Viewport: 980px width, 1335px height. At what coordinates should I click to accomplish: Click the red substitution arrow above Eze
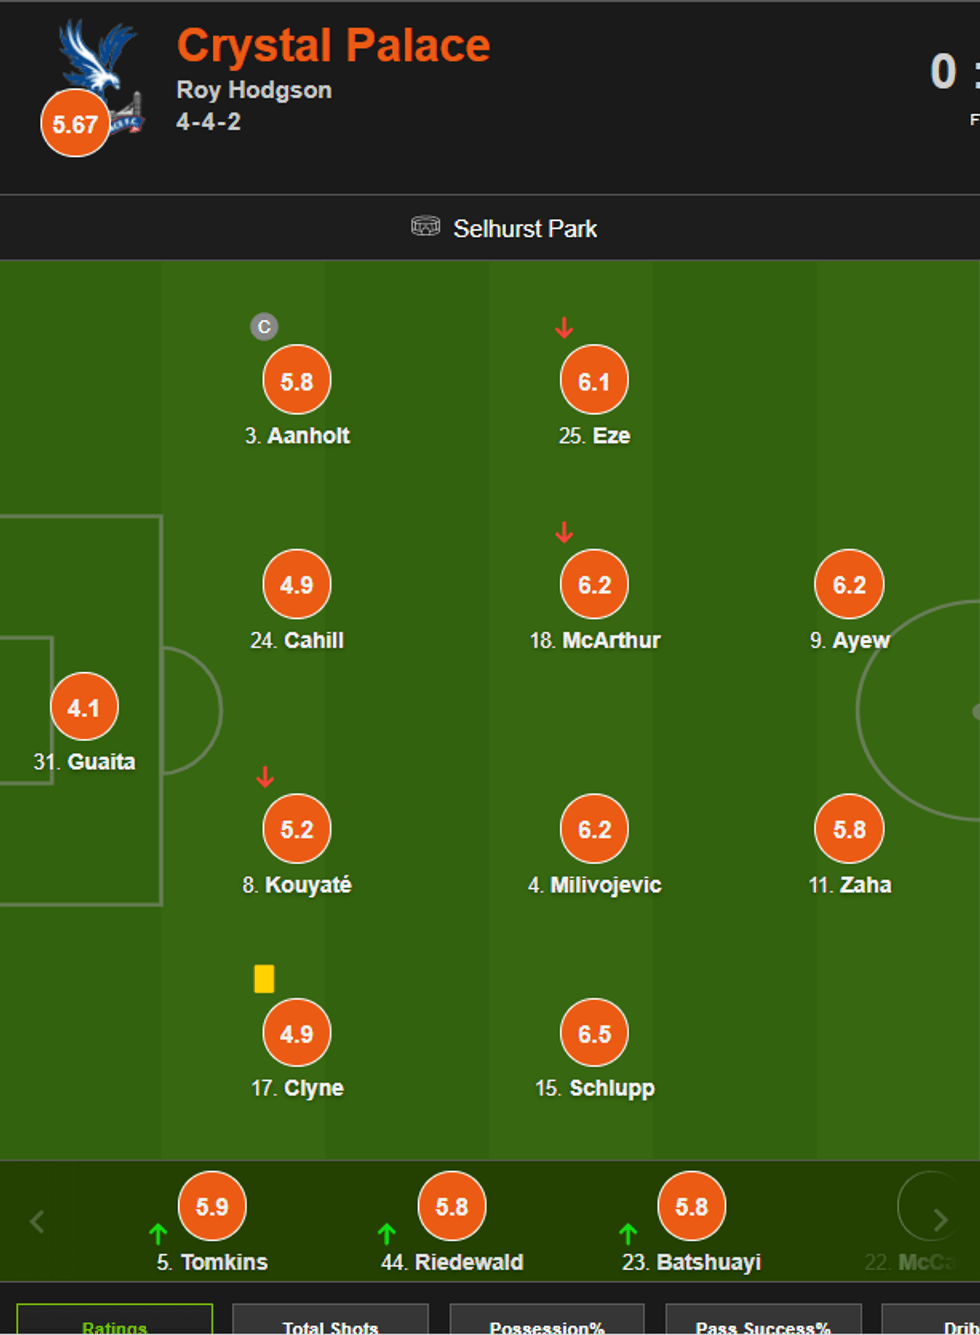[564, 328]
